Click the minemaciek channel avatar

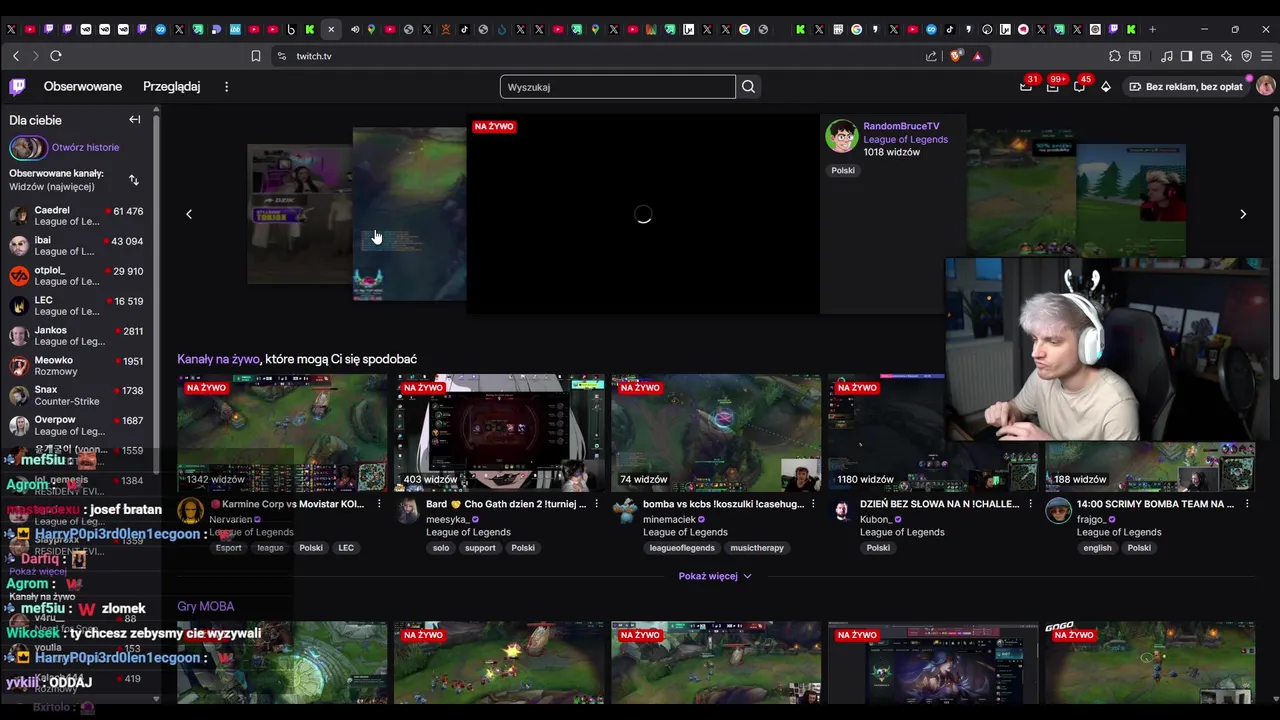[624, 511]
